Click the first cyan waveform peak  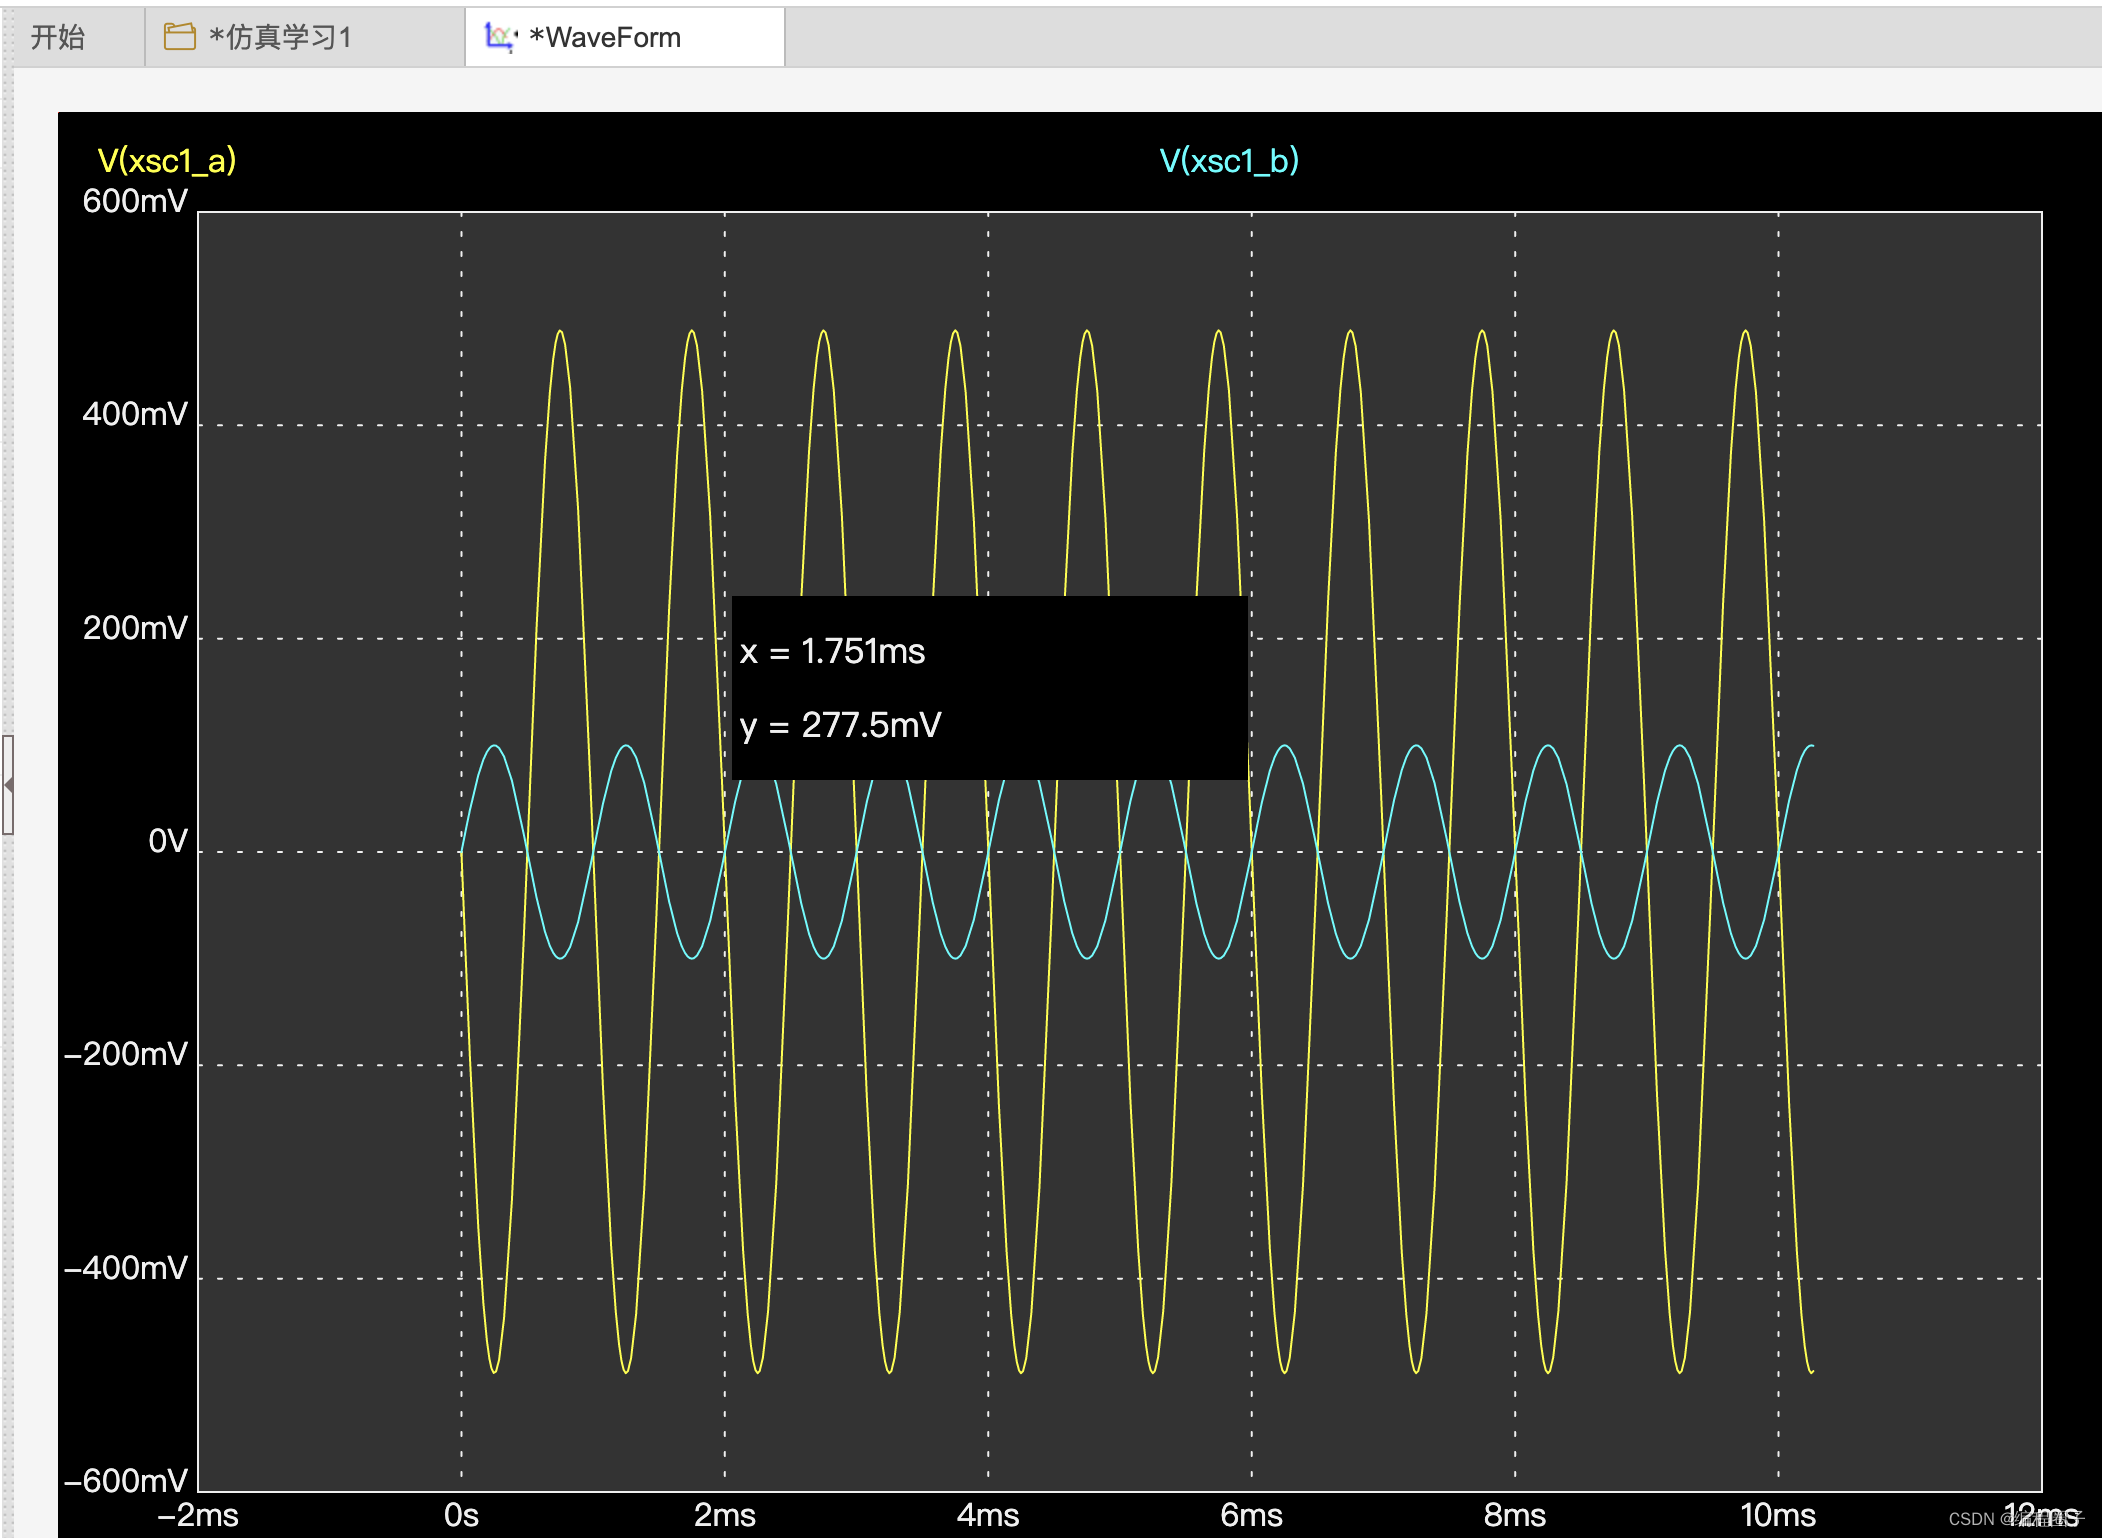[494, 746]
